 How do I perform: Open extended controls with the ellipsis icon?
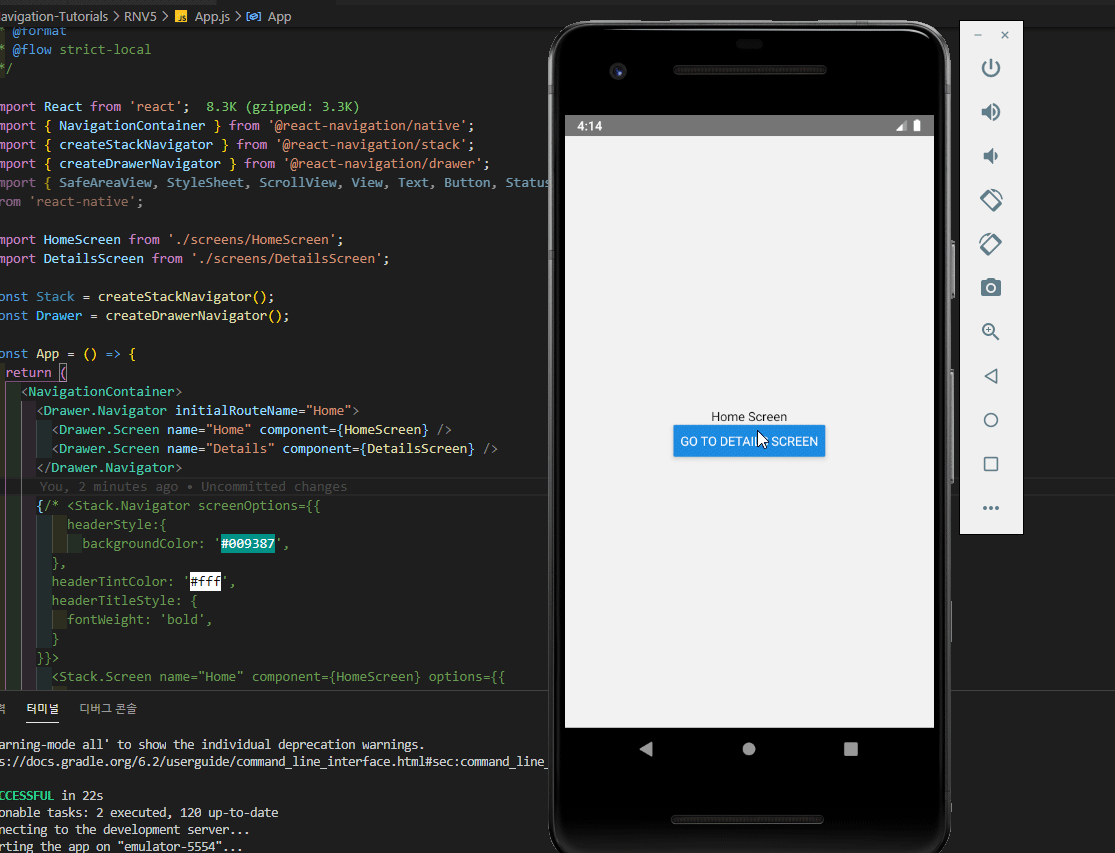click(x=991, y=508)
